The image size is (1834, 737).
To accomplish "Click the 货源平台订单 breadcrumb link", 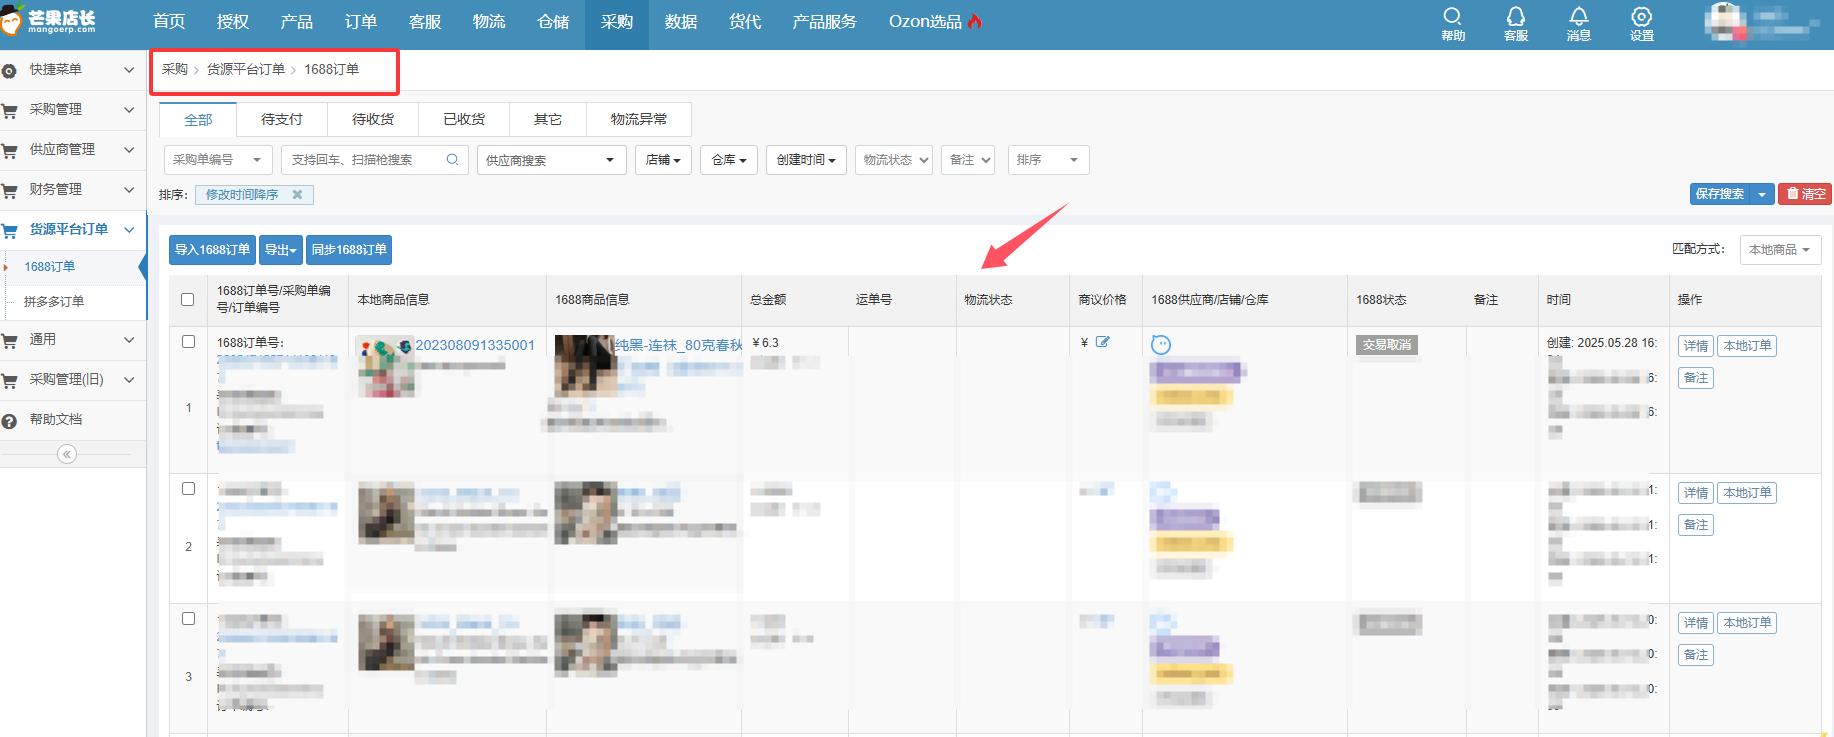I will click(x=246, y=69).
